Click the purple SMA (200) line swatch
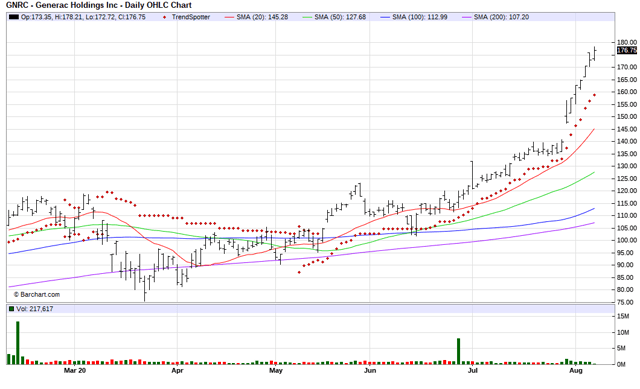Screen dimensions: 640x389 467,17
